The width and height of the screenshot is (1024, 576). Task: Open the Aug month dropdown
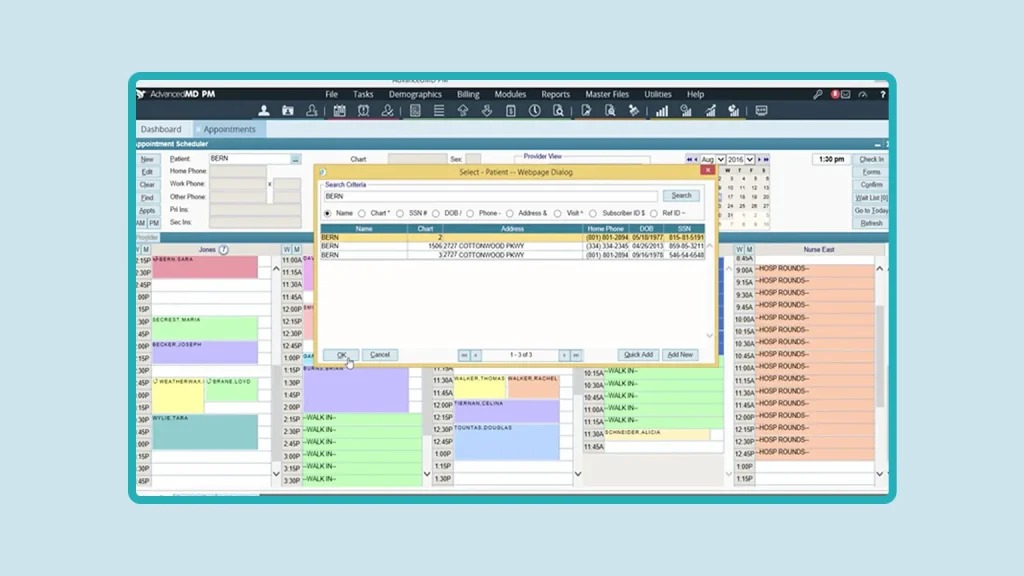pos(713,160)
